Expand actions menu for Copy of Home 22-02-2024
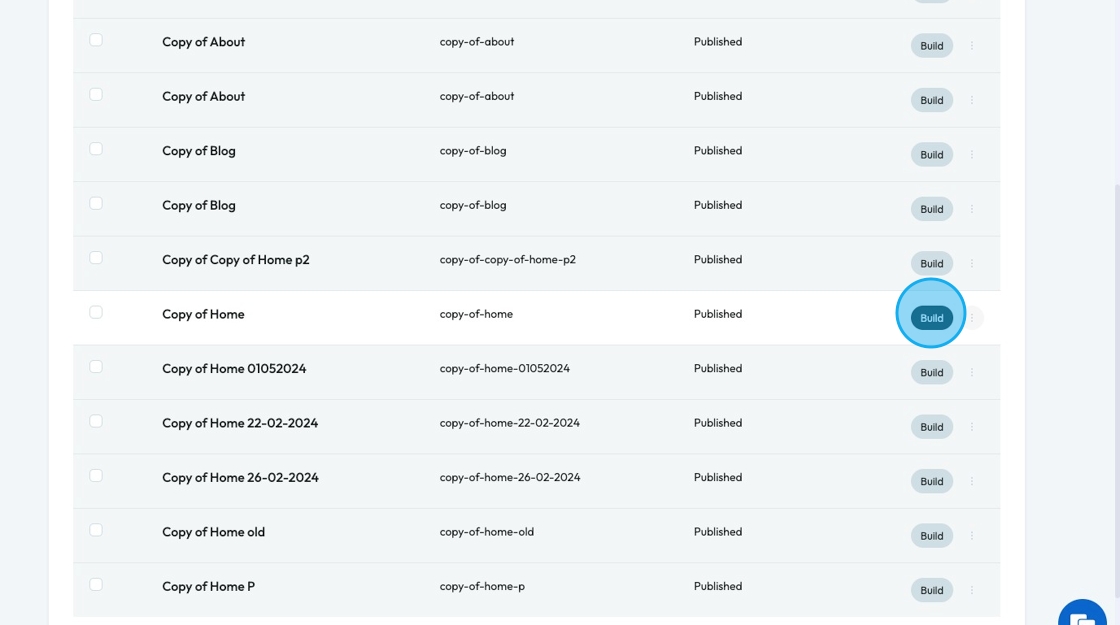This screenshot has width=1120, height=625. coord(972,427)
